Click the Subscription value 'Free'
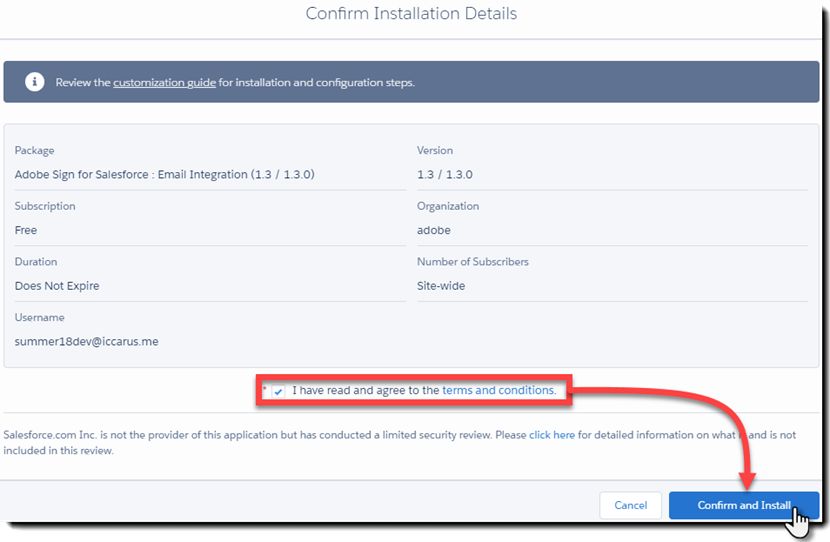This screenshot has width=830, height=542. click(x=26, y=230)
